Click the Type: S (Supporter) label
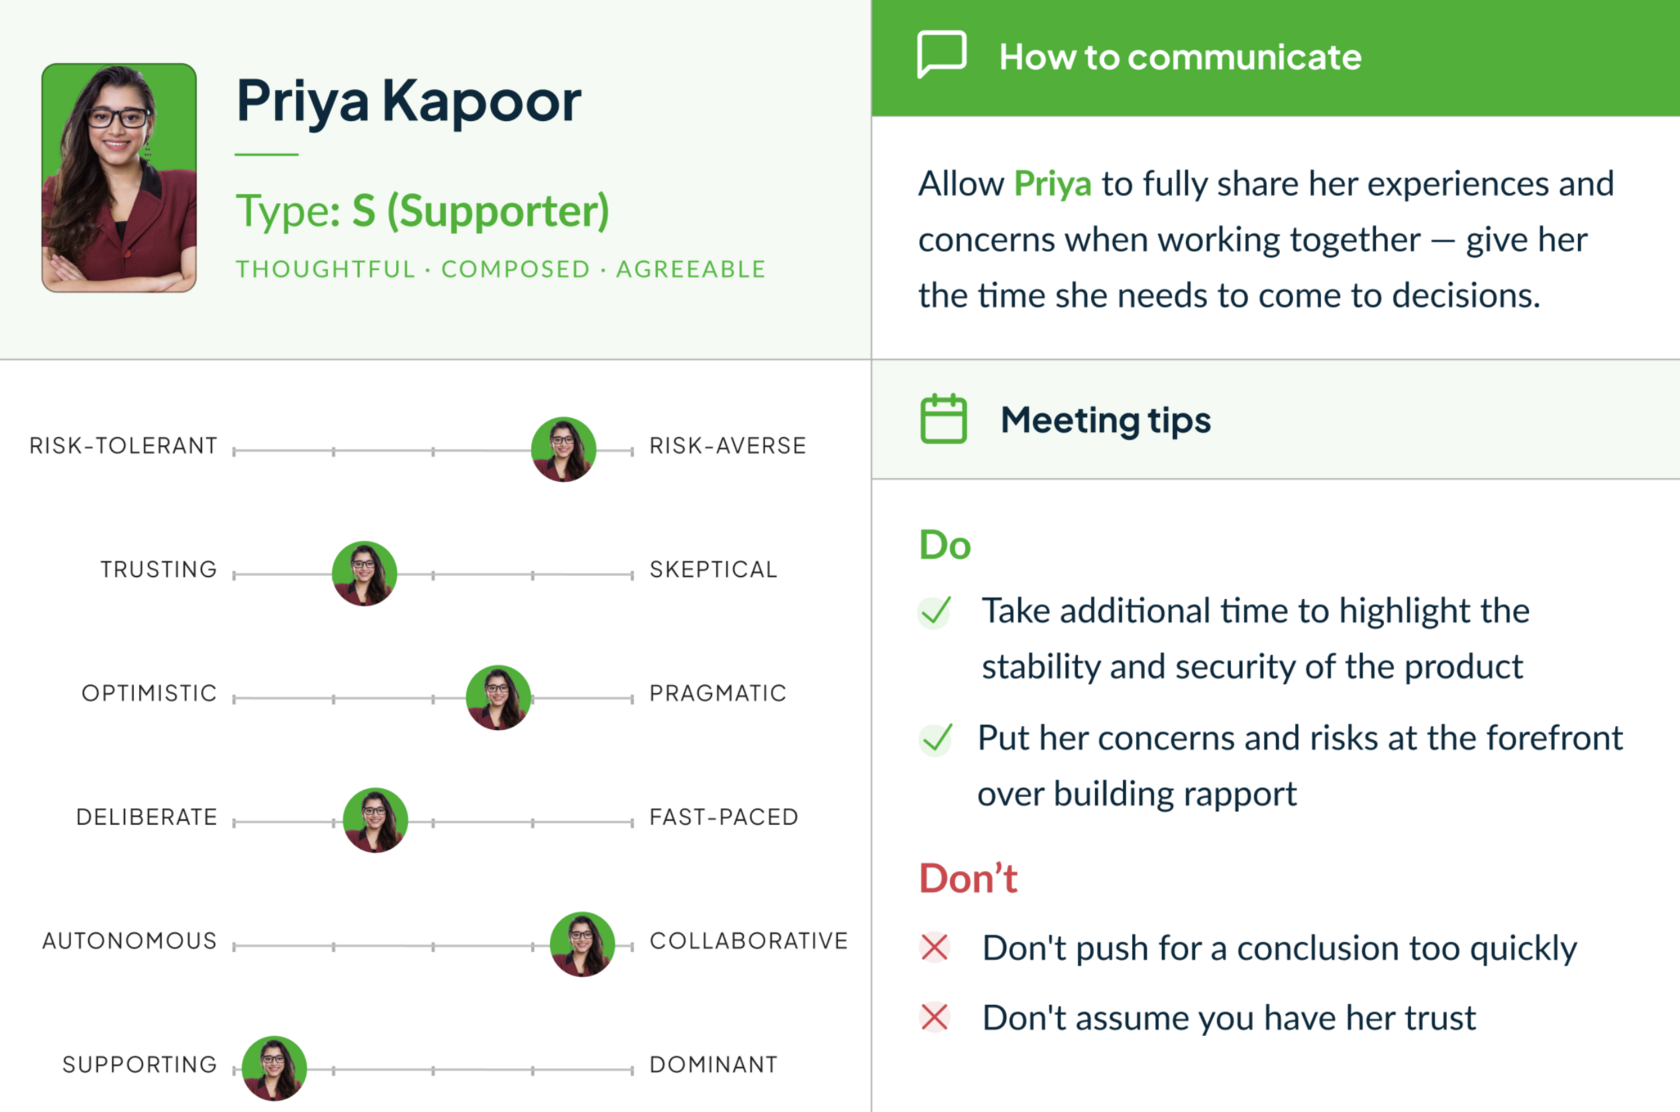 (422, 211)
